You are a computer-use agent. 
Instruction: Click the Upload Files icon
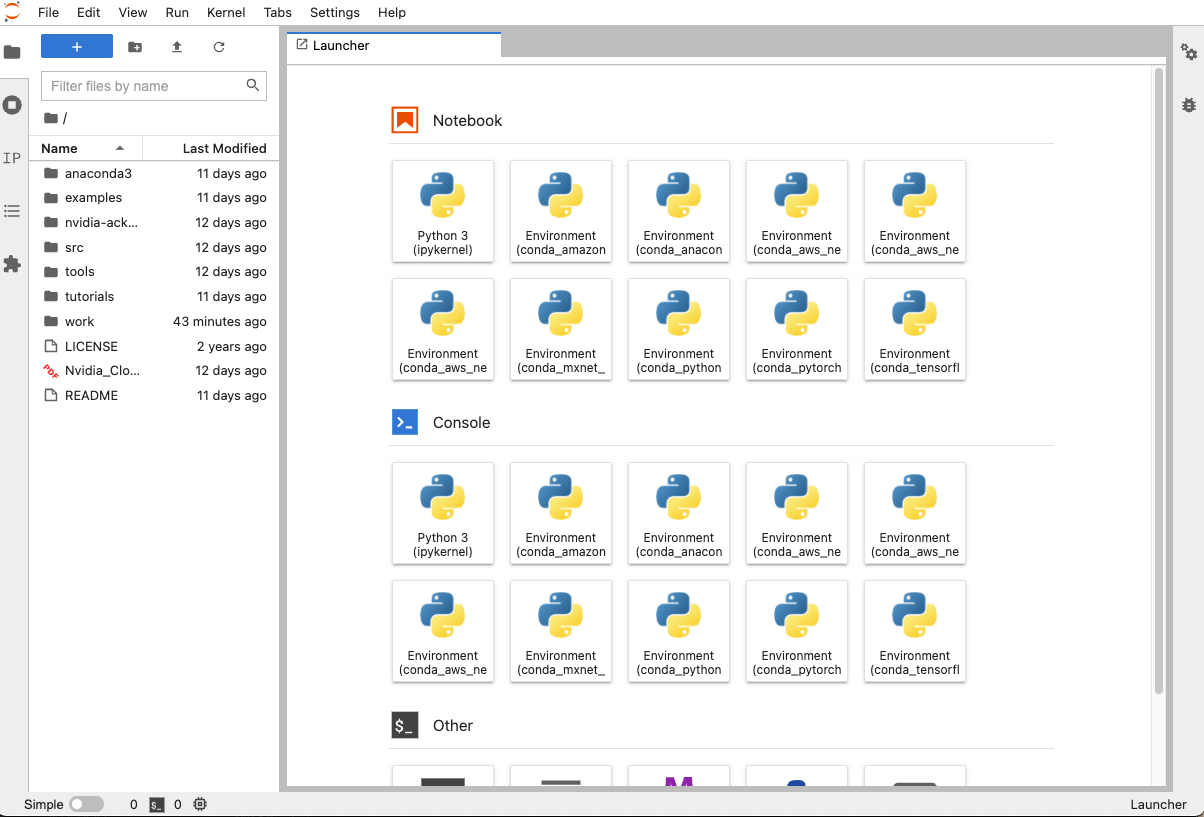(x=177, y=47)
